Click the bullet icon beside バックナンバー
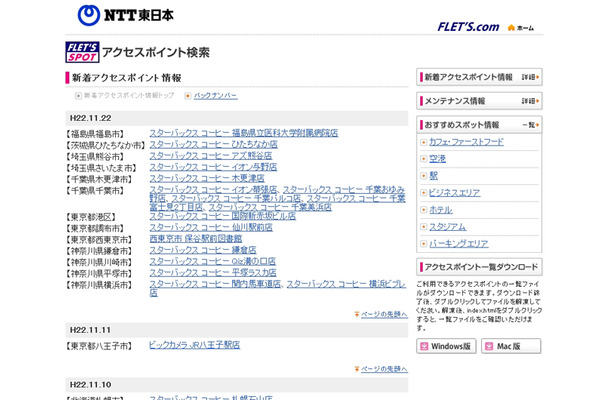This screenshot has height=400, width=610. (188, 96)
